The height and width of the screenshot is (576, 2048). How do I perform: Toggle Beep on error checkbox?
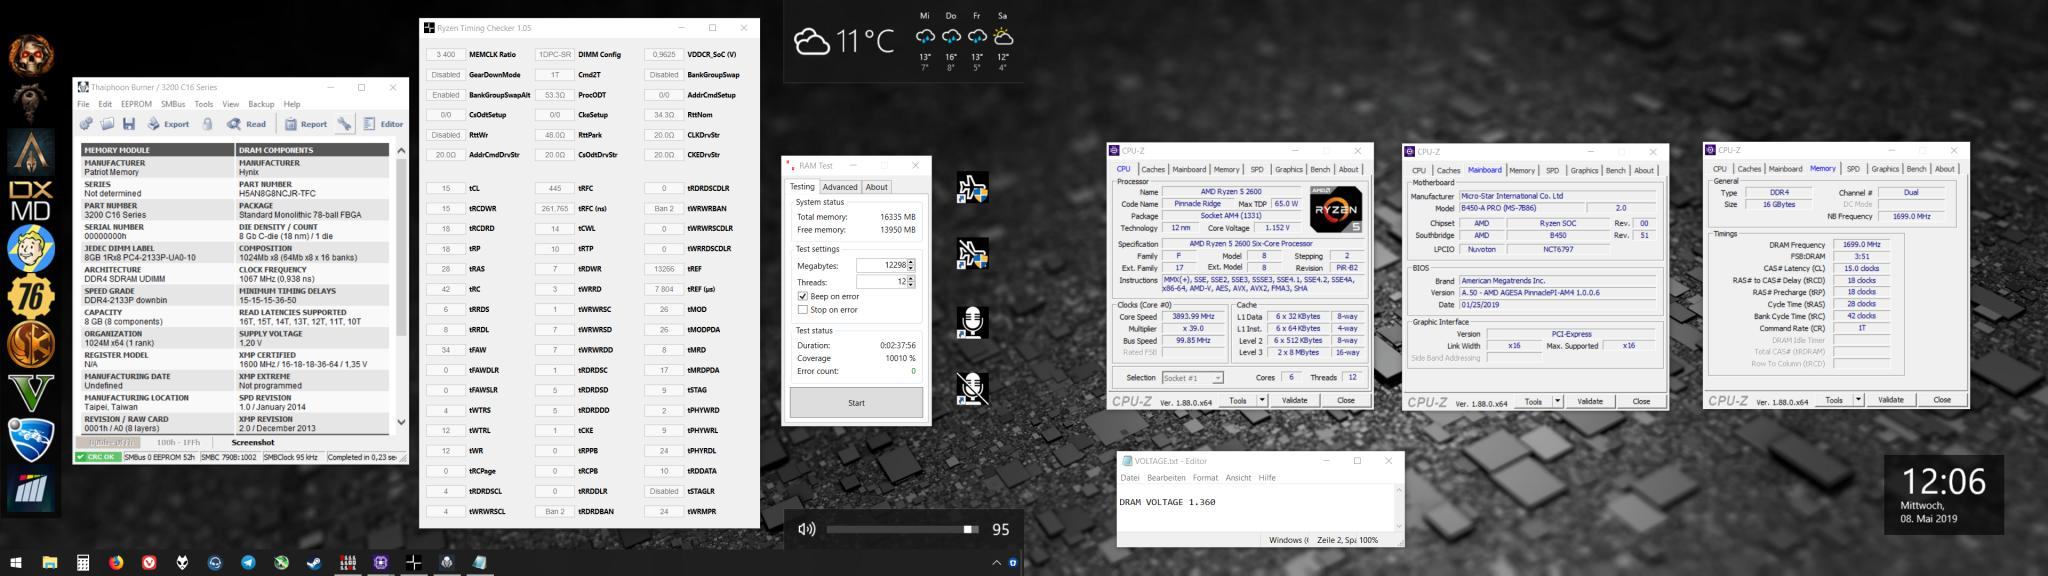pyautogui.click(x=802, y=296)
